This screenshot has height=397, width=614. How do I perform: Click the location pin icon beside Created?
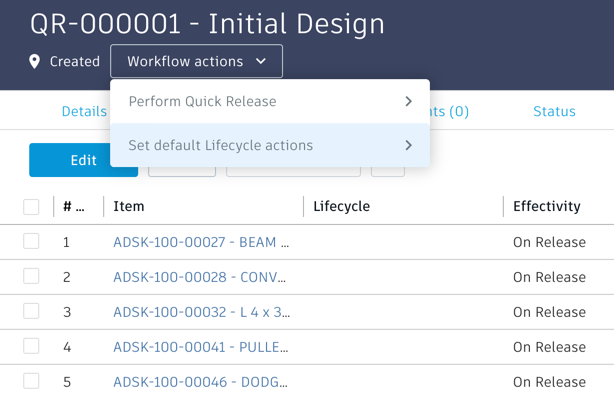[34, 61]
